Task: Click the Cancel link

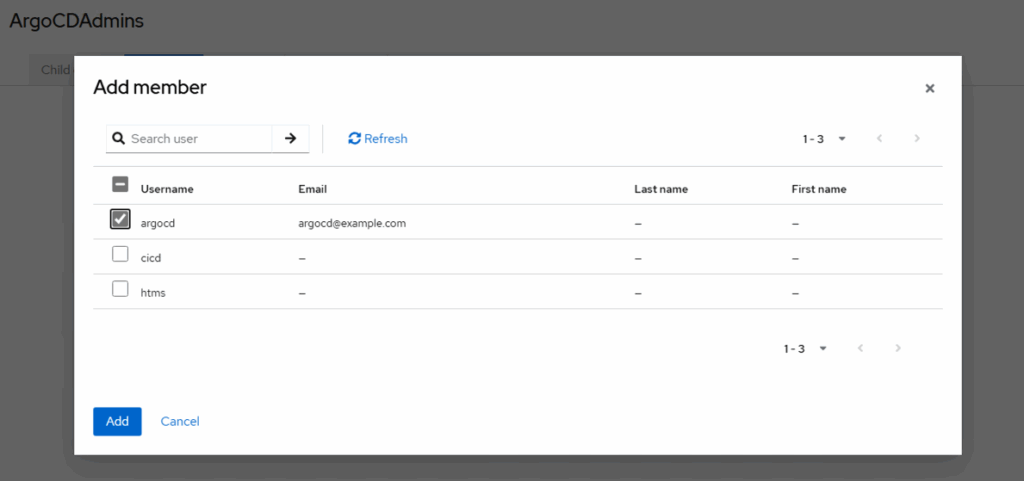Action: (x=180, y=422)
